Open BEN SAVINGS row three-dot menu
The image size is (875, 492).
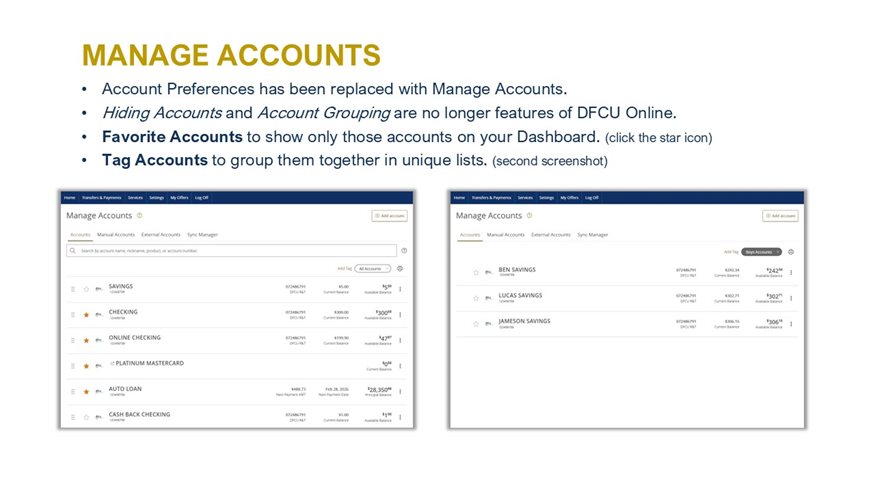point(791,273)
